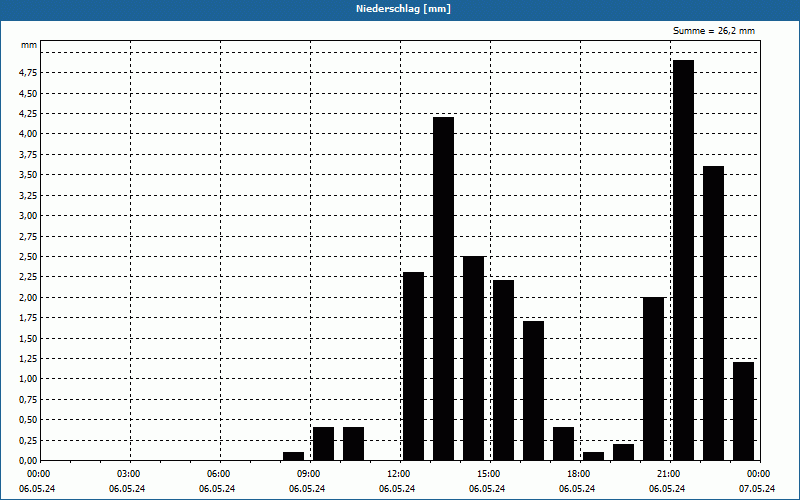
Task: Click the 0,40 mm bar right after 09:00
Action: (x=323, y=444)
